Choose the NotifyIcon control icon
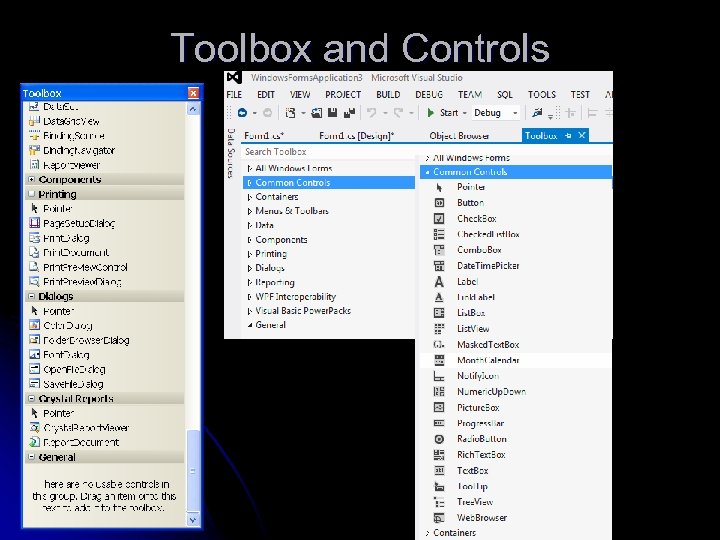The width and height of the screenshot is (720, 540). [439, 376]
